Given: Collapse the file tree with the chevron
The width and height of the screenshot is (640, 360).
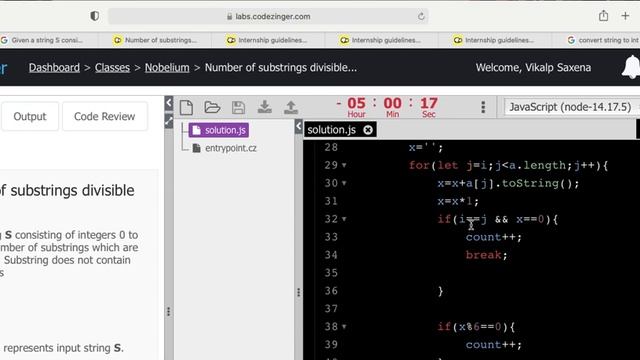Looking at the screenshot, I should 298,126.
